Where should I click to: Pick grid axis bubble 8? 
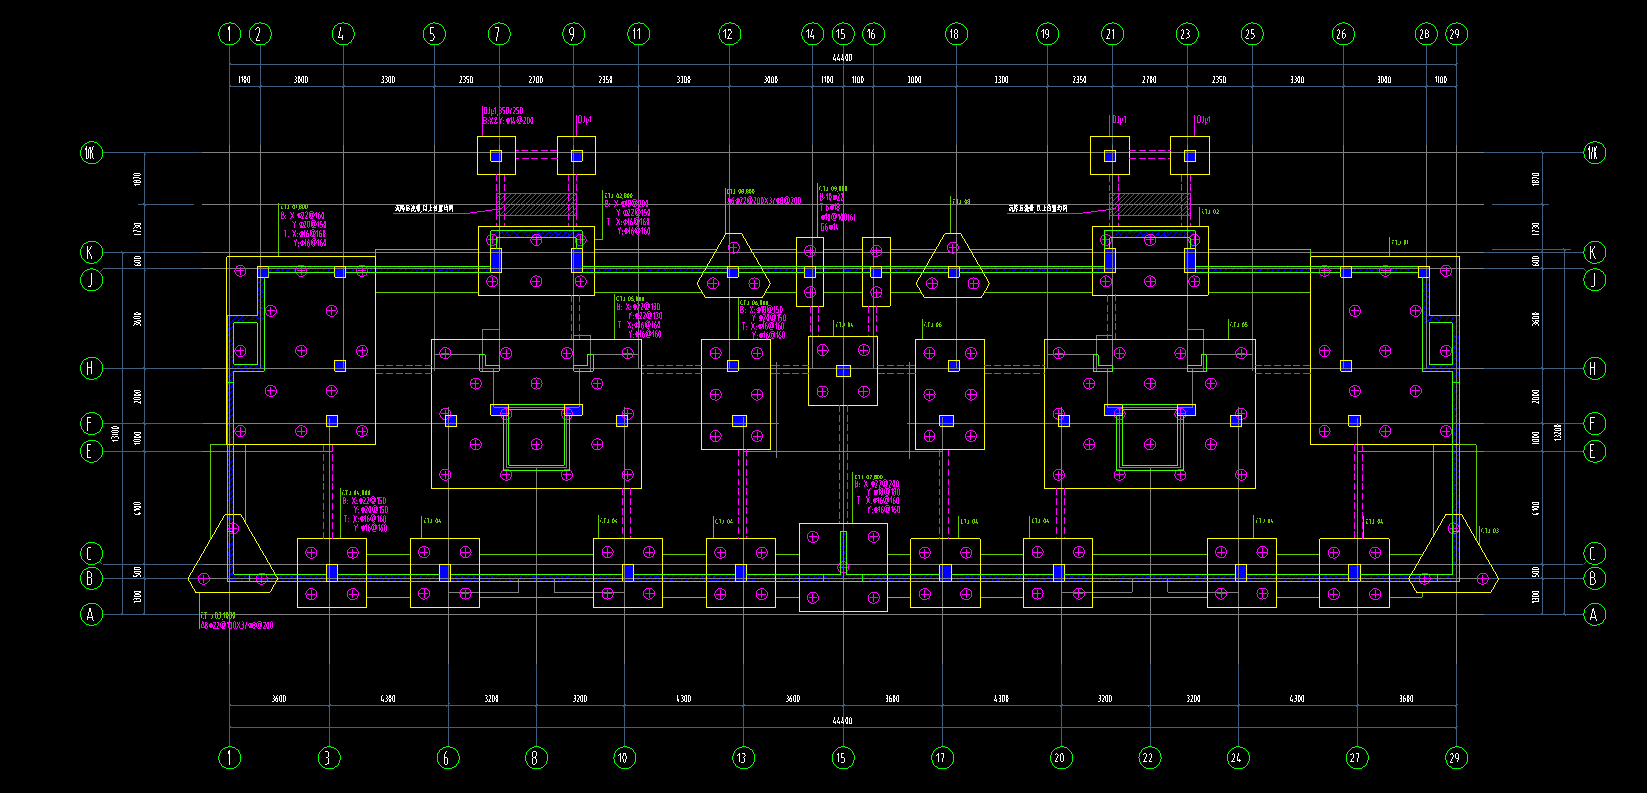535,757
